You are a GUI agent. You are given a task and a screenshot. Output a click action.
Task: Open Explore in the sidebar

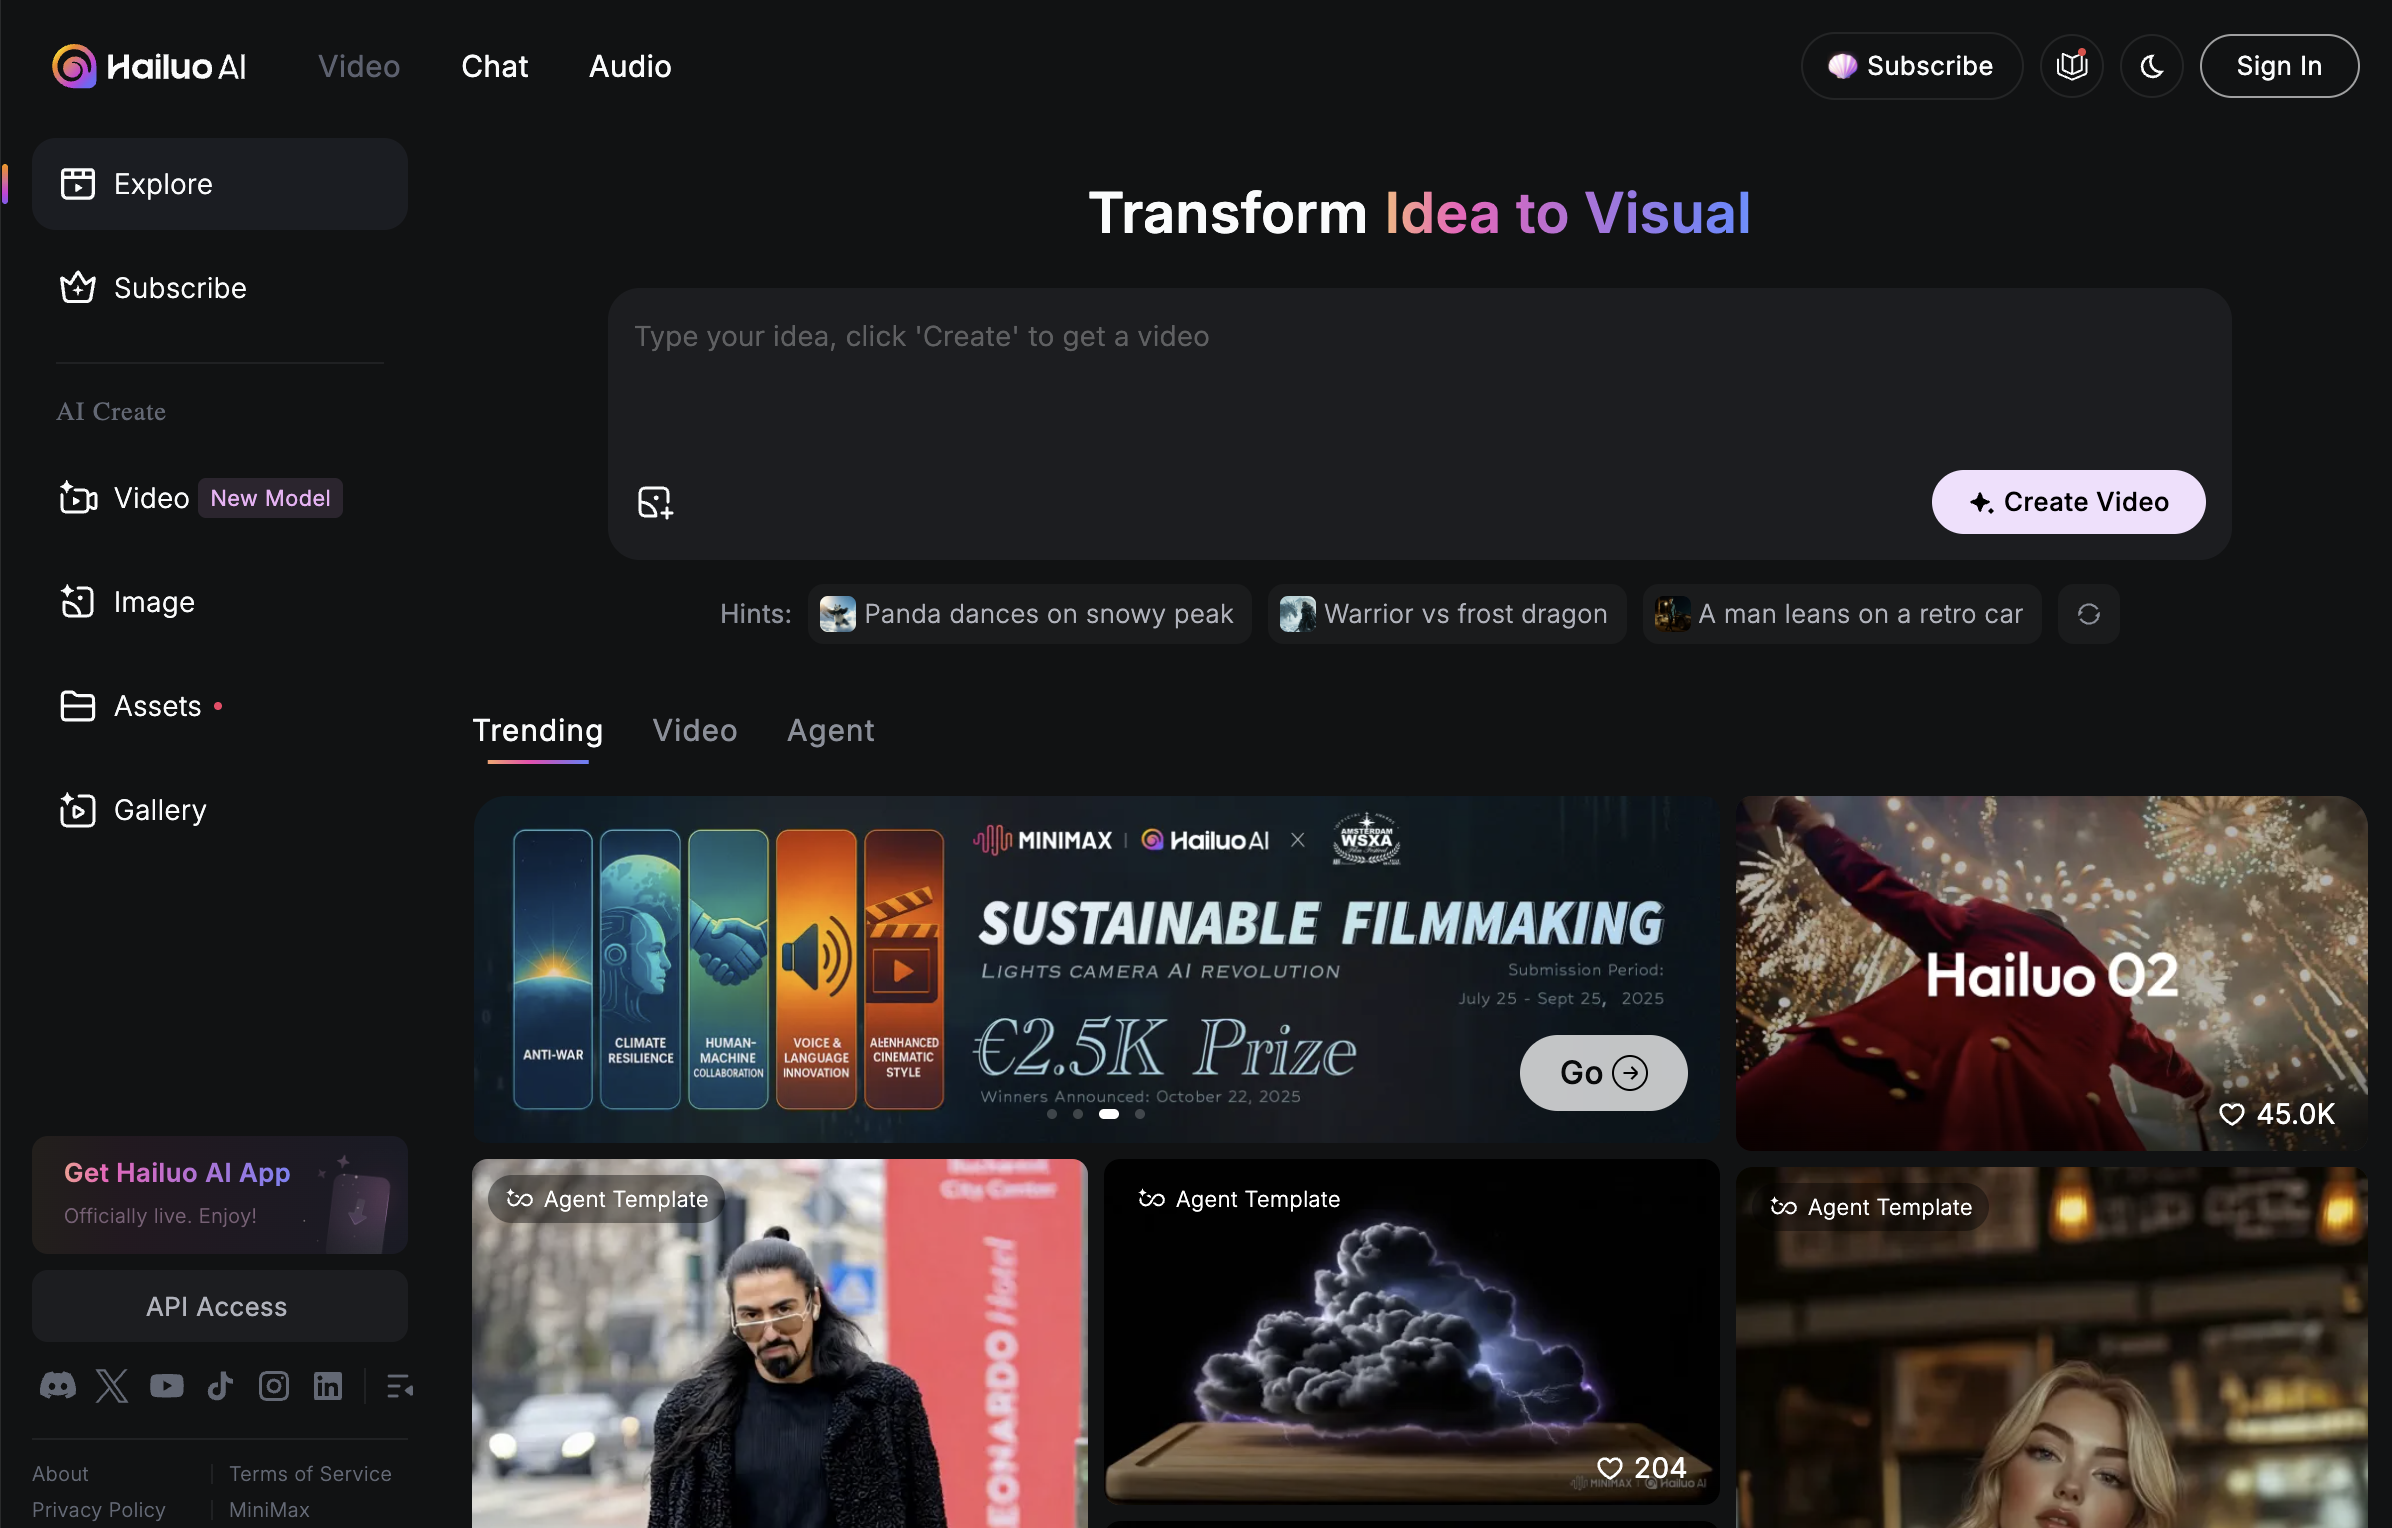[x=220, y=184]
